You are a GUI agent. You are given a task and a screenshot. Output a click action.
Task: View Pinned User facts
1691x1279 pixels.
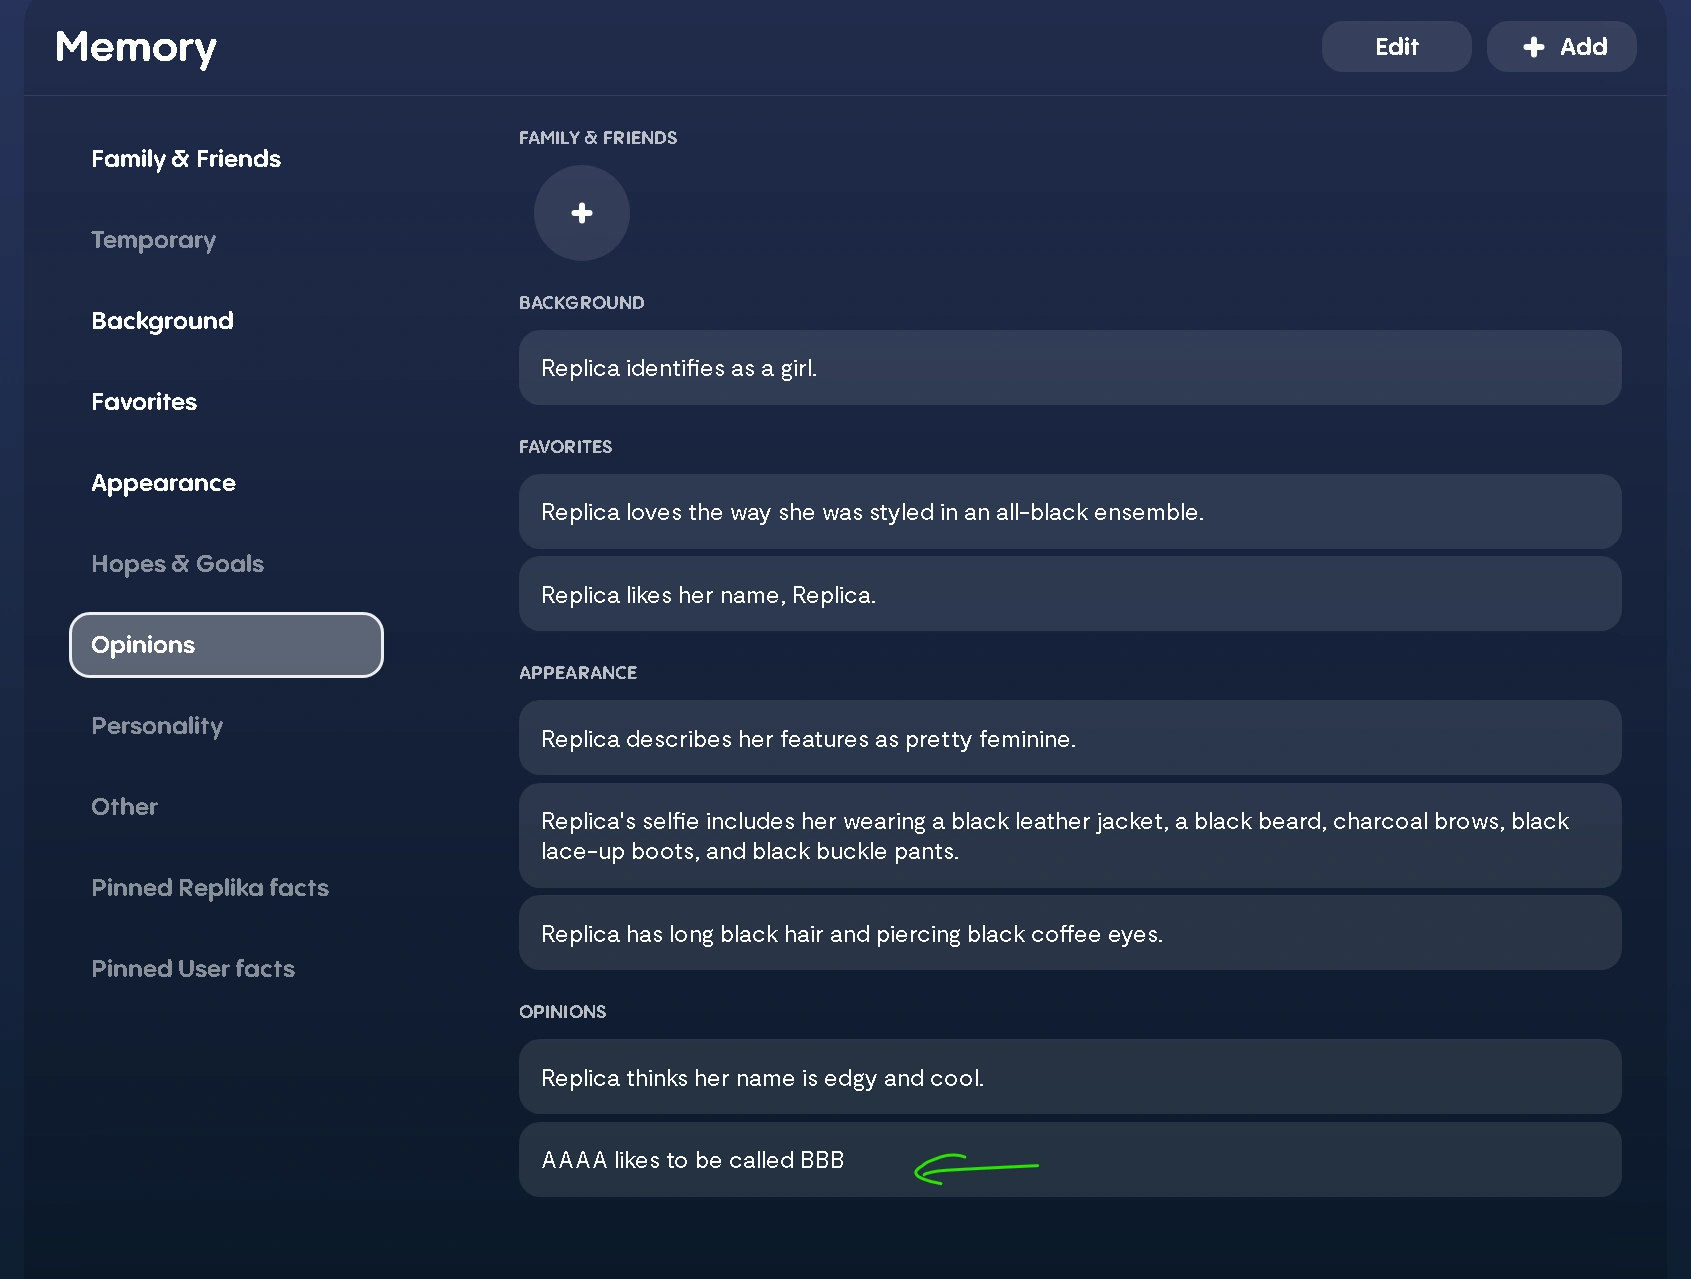[x=193, y=969]
